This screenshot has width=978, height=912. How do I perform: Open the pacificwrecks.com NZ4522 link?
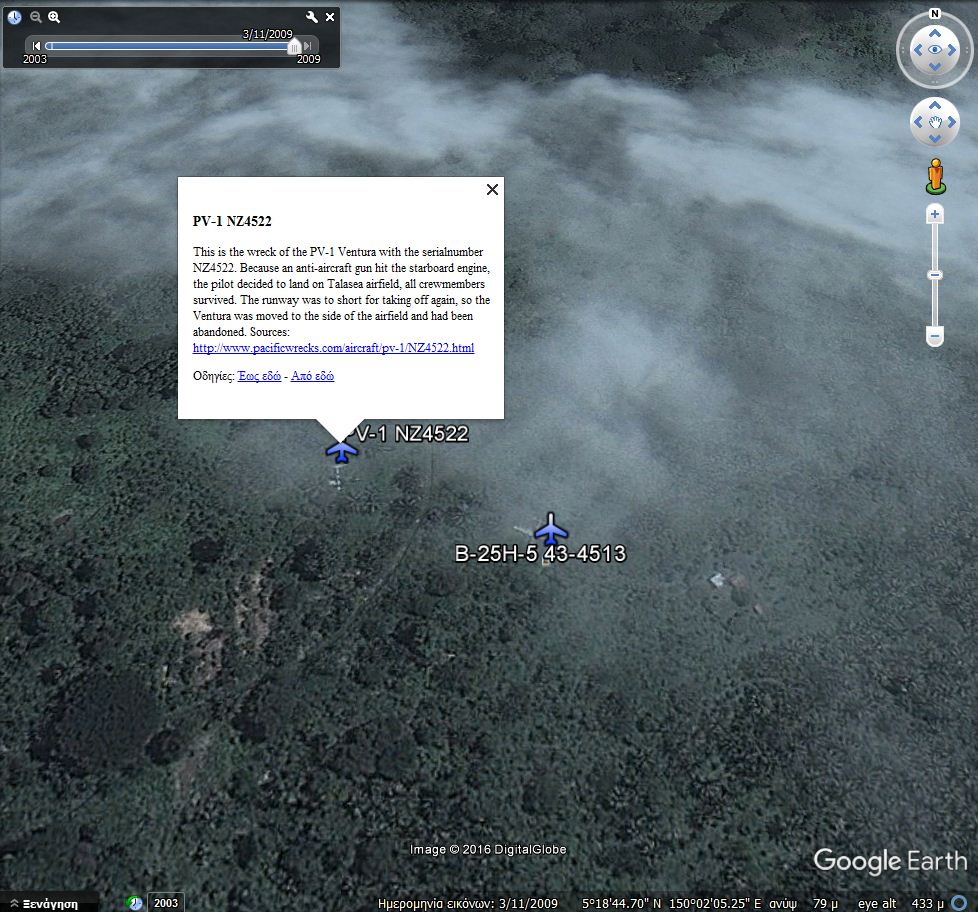pyautogui.click(x=334, y=348)
